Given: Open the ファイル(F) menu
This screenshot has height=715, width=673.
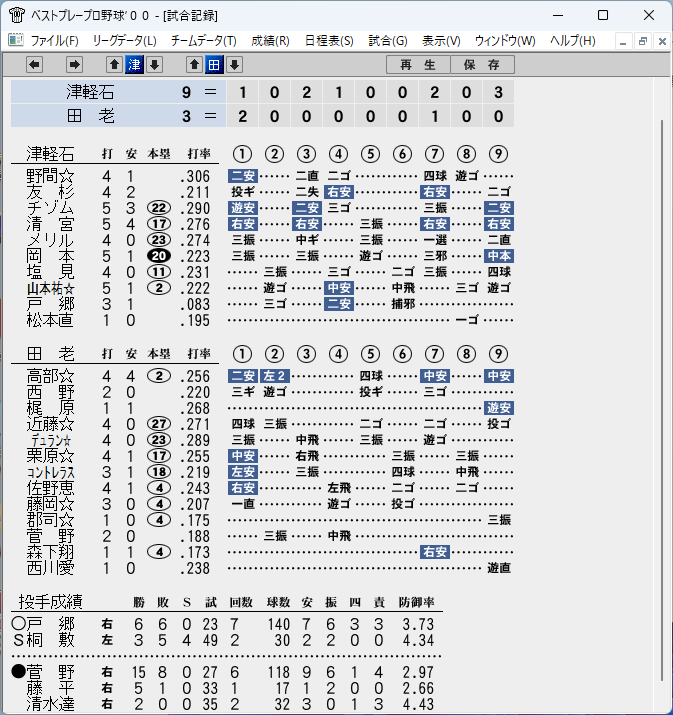Looking at the screenshot, I should tap(54, 41).
